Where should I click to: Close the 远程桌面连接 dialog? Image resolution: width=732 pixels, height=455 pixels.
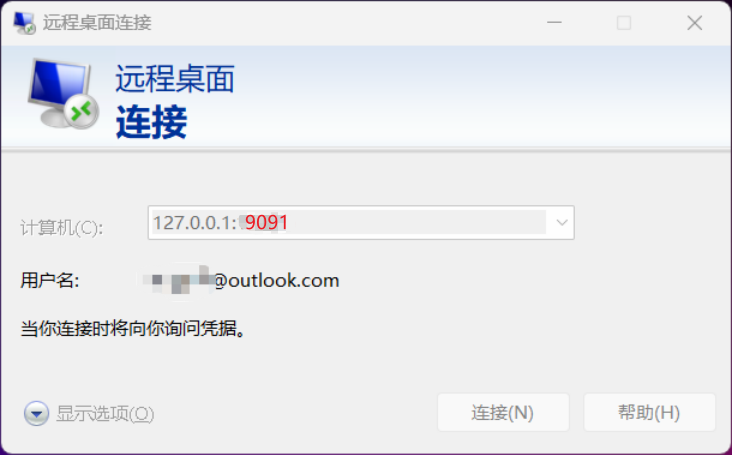tap(694, 22)
